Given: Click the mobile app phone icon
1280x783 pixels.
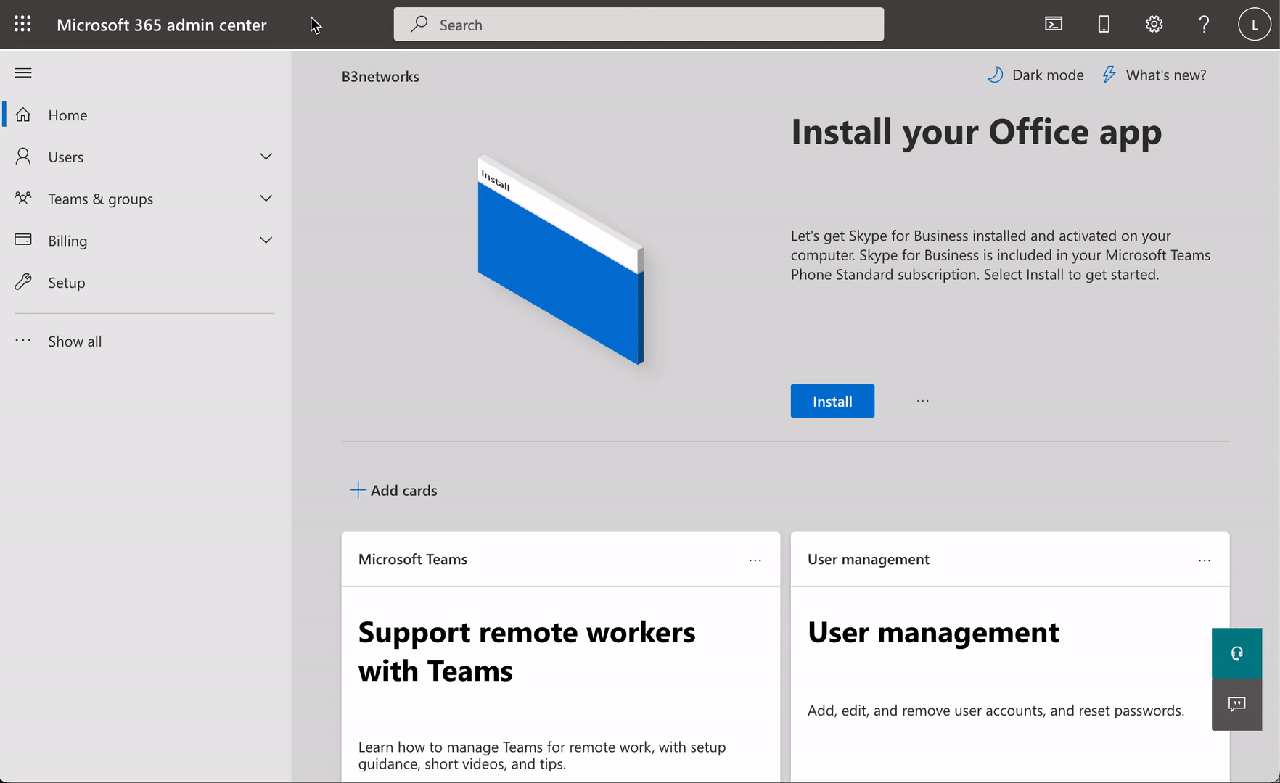Looking at the screenshot, I should tap(1104, 24).
